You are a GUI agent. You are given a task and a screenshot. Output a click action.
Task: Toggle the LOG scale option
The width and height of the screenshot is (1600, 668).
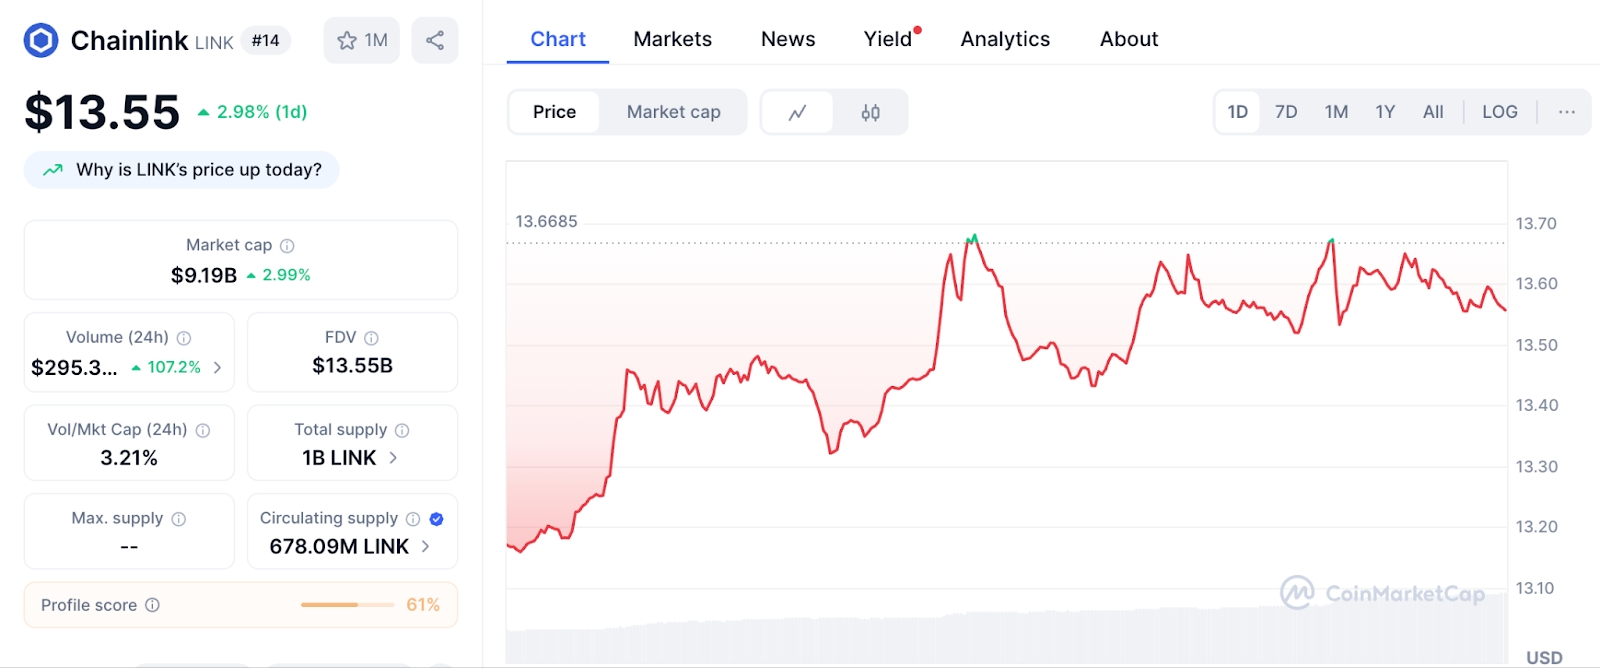[x=1499, y=112]
